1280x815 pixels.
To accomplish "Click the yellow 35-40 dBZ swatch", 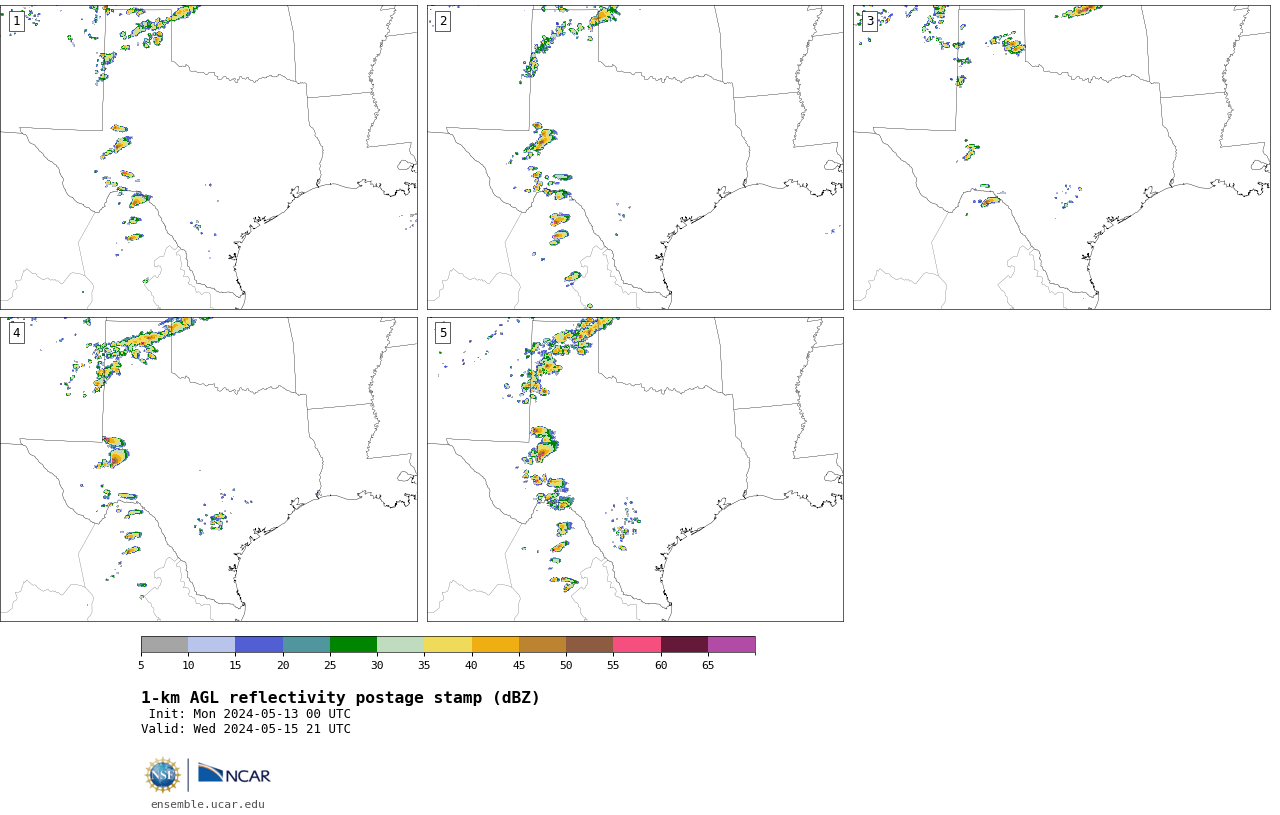I will (448, 644).
